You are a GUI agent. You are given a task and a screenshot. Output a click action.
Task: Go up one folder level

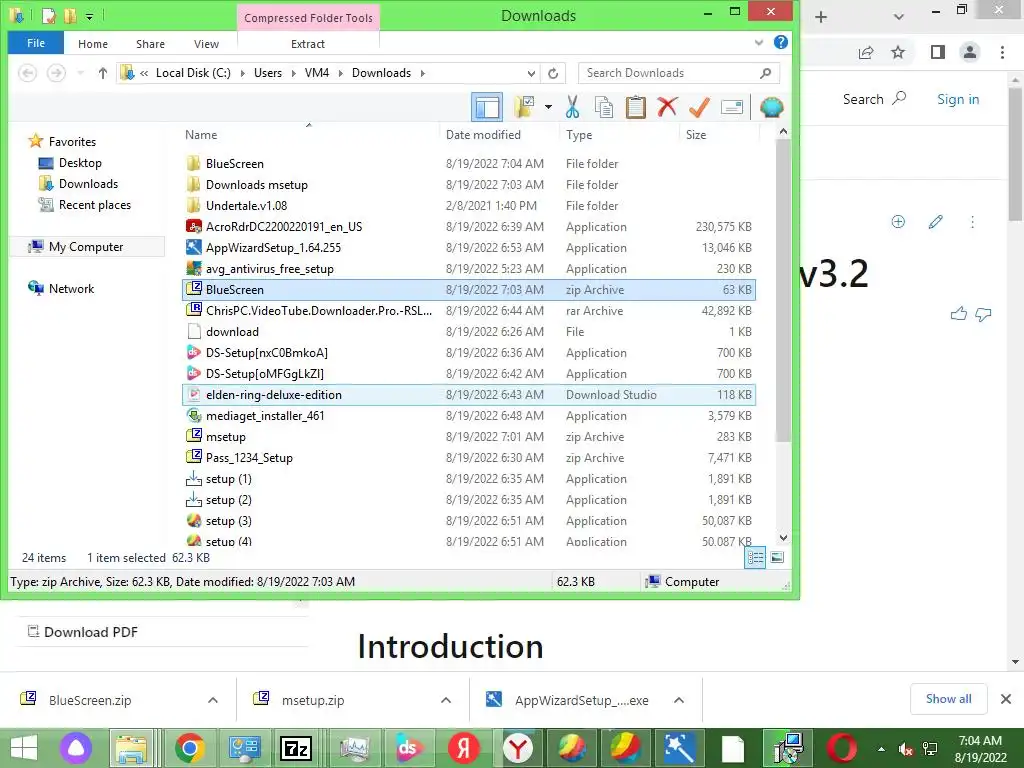[103, 73]
